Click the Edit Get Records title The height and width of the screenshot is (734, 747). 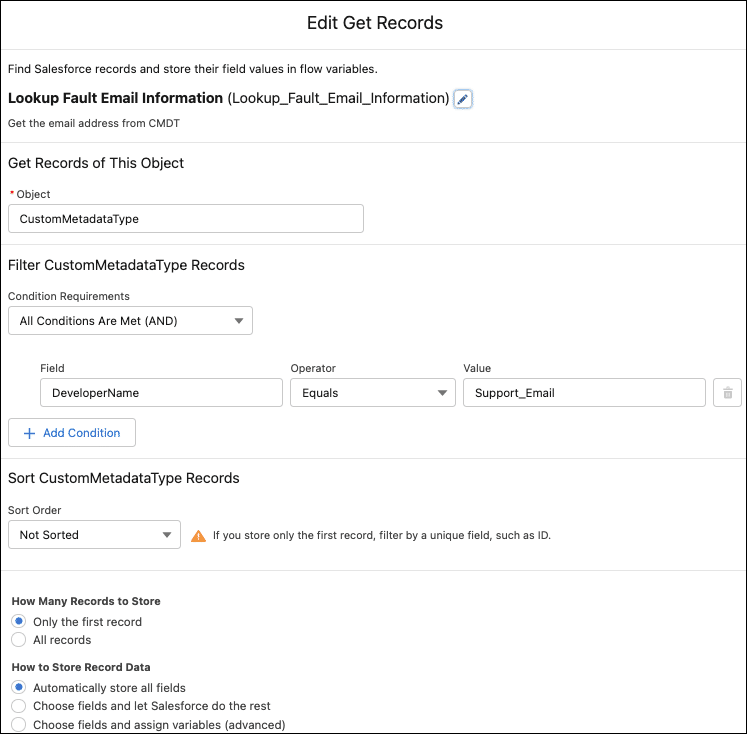point(374,23)
